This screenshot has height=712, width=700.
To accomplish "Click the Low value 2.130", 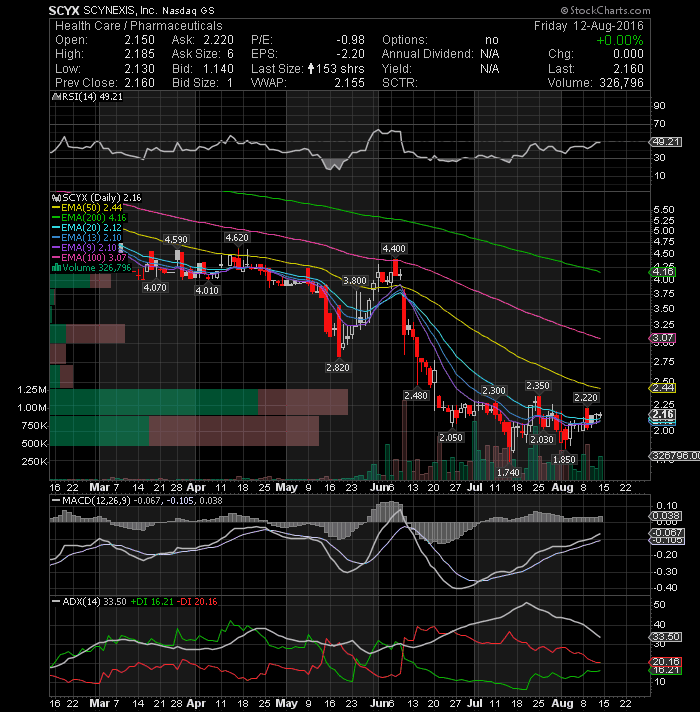I will tap(140, 69).
